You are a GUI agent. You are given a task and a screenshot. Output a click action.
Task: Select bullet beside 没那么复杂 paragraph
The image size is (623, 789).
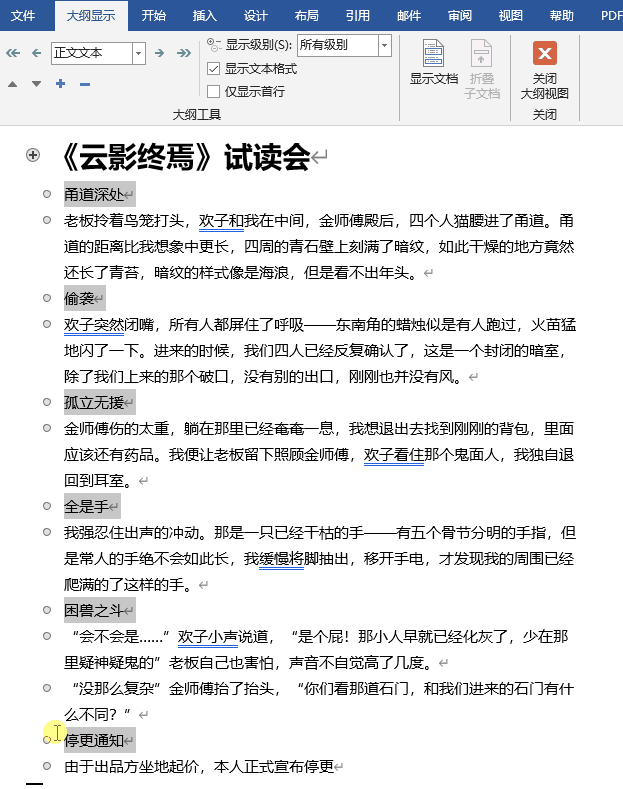tap(47, 688)
